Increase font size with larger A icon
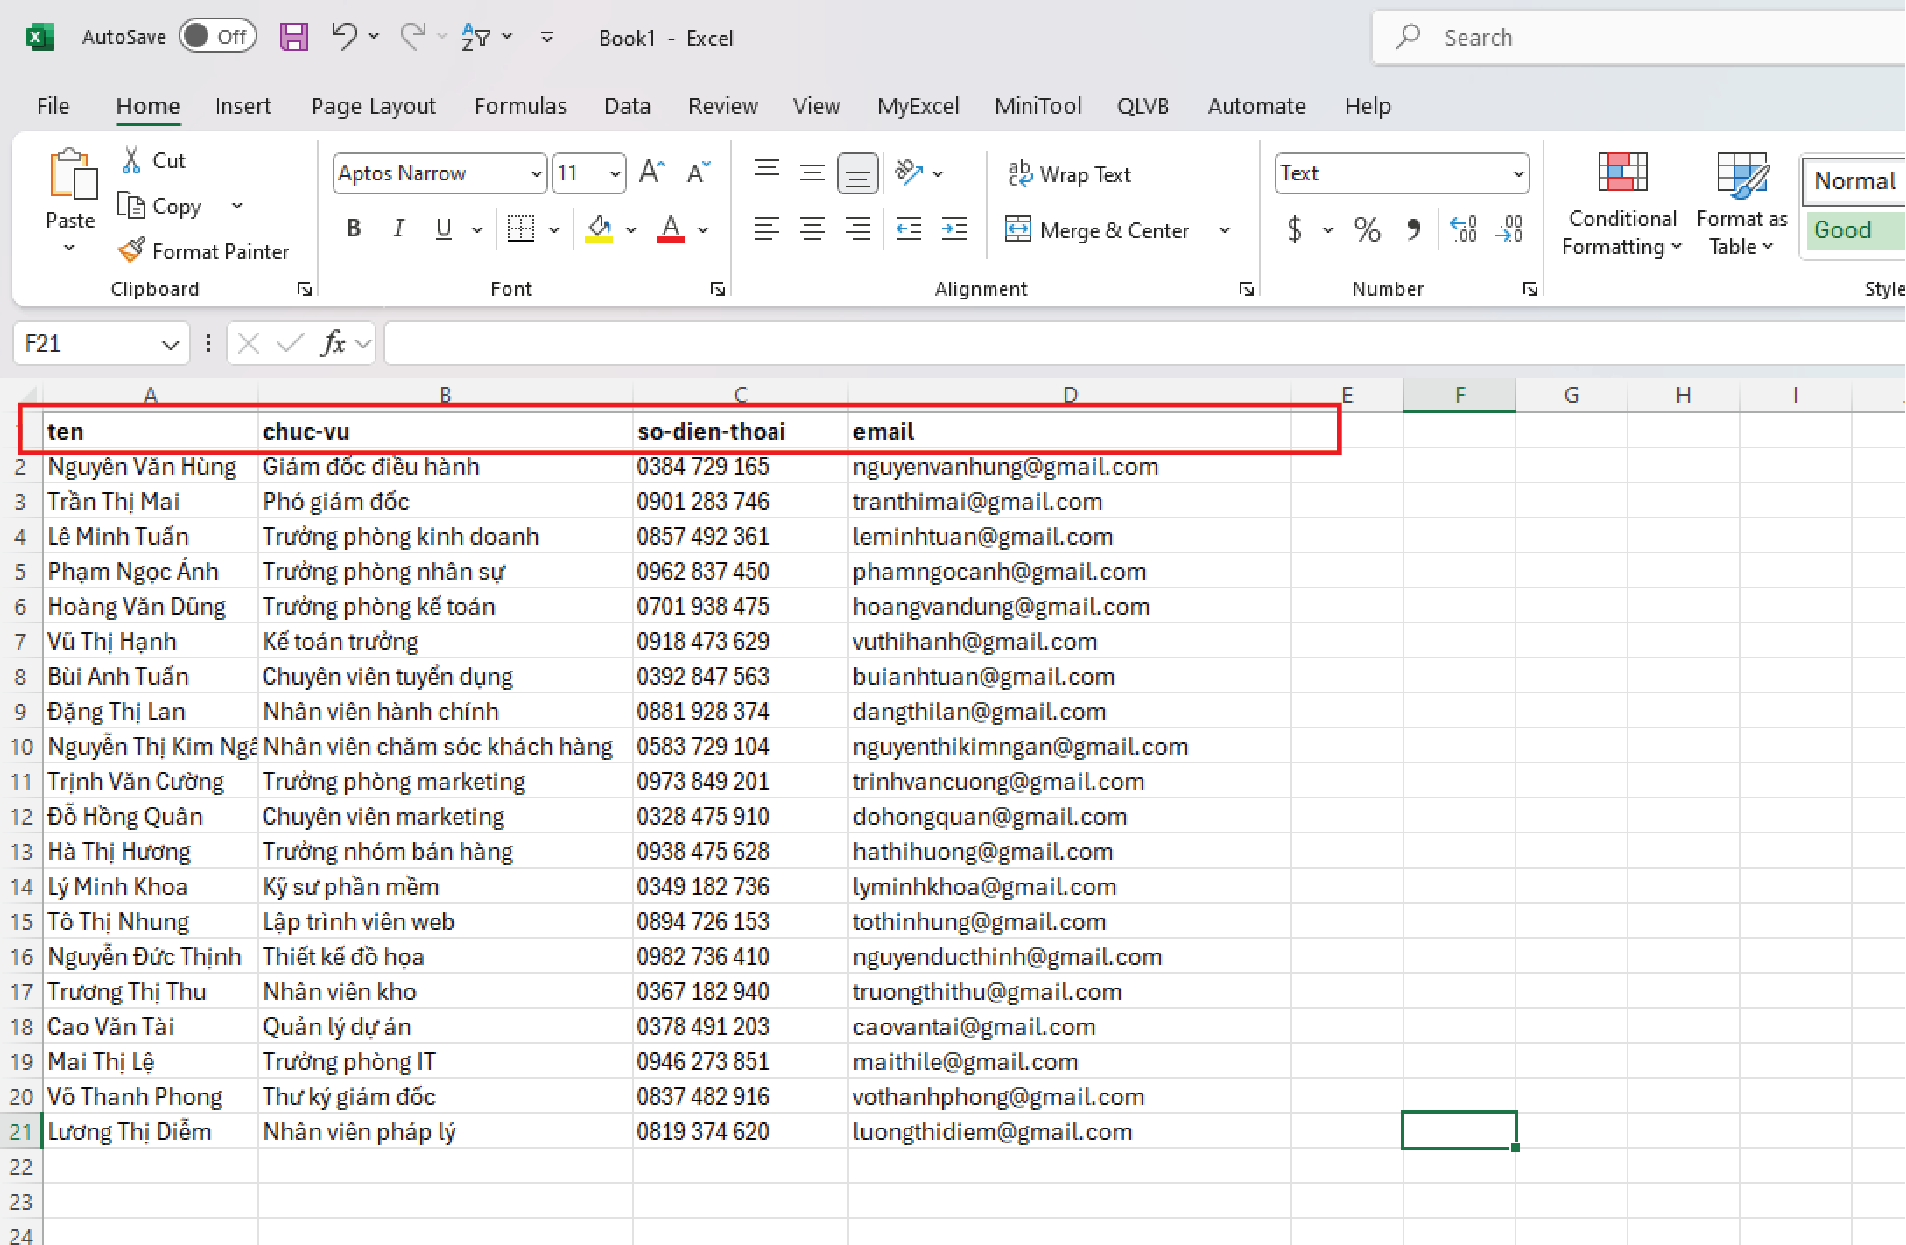 pyautogui.click(x=652, y=172)
